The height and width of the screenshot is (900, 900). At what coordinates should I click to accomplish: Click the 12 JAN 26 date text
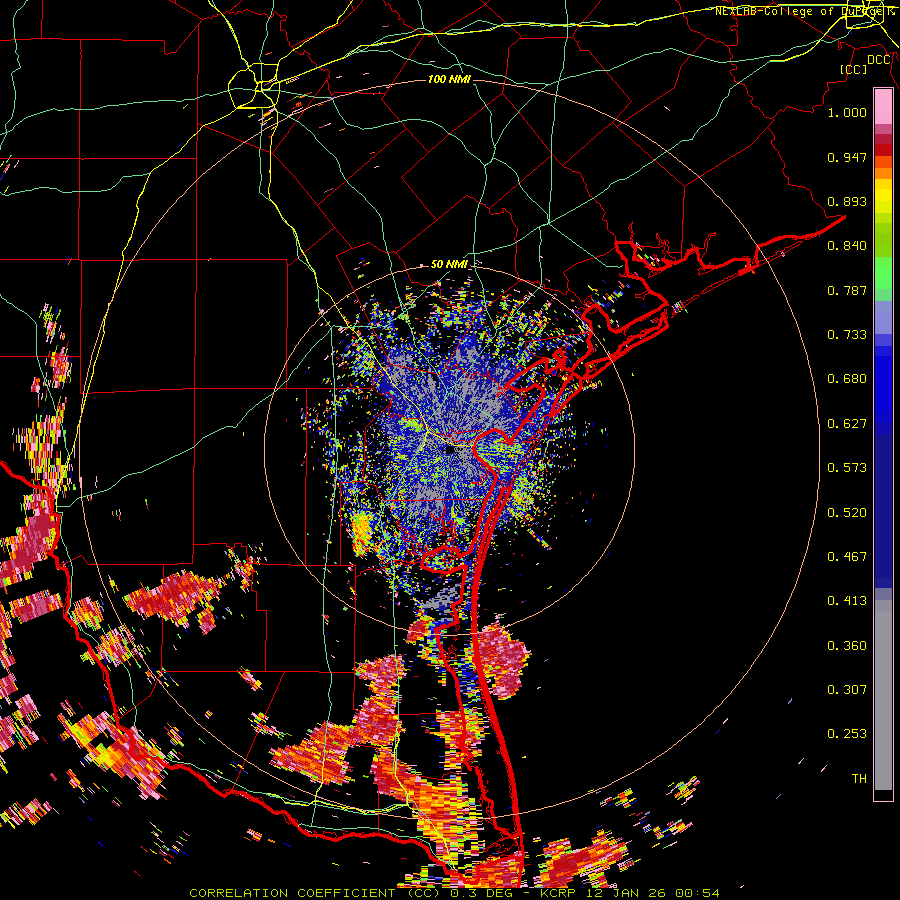[x=627, y=893]
